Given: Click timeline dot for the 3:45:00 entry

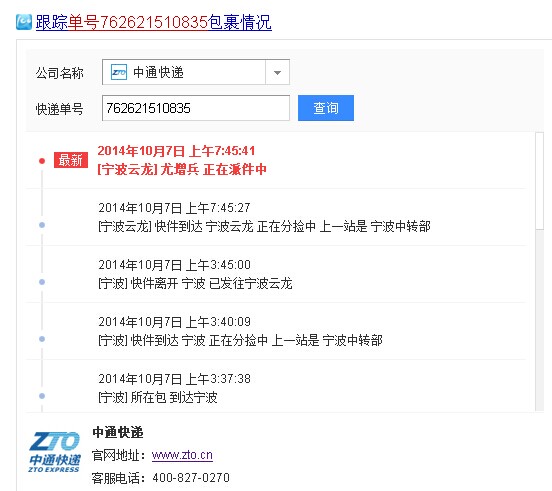Looking at the screenshot, I should click(x=42, y=282).
